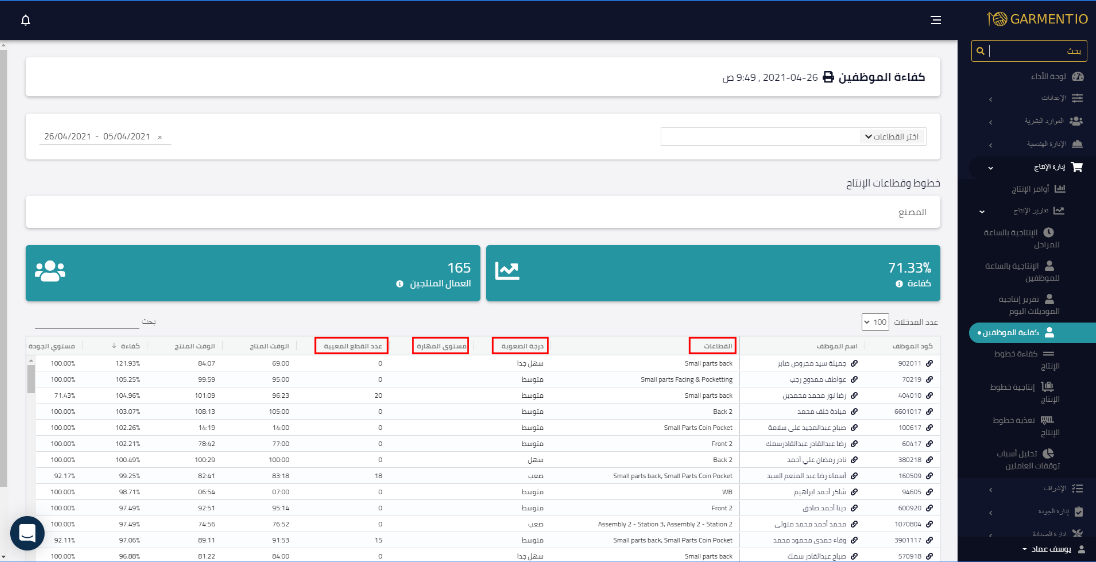Open the notifications bell

[x=26, y=20]
